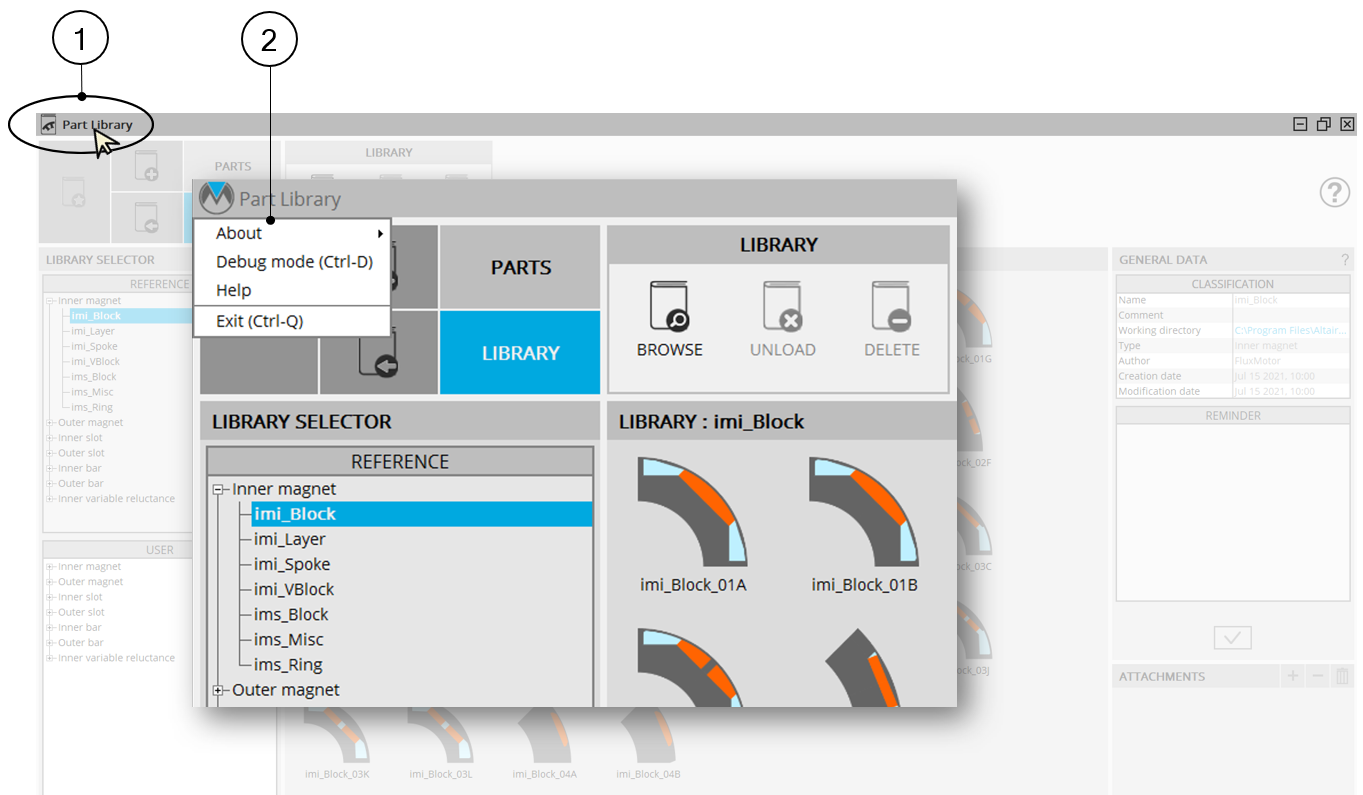Viewport: 1363px width, 795px height.
Task: Select Exit (Ctrl-Q) from menu
Action: (x=259, y=321)
